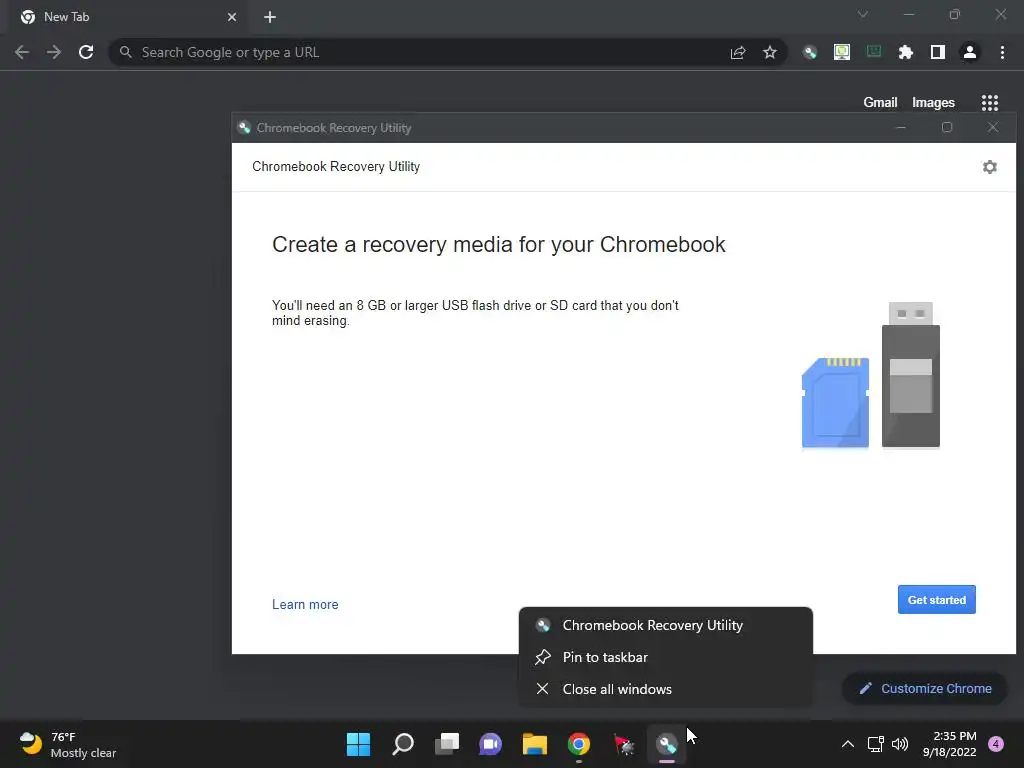The height and width of the screenshot is (768, 1024).
Task: Select Chromebook Recovery Utility jump list entry
Action: tap(665, 625)
